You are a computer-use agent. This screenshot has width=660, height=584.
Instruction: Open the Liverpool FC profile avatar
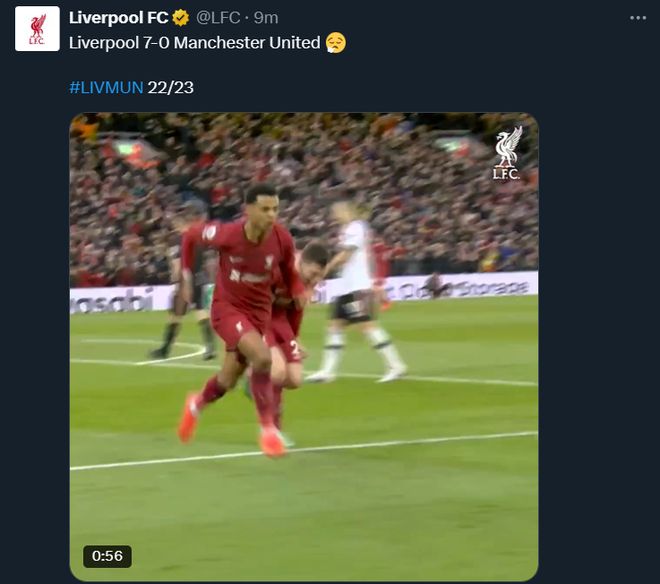pos(37,27)
